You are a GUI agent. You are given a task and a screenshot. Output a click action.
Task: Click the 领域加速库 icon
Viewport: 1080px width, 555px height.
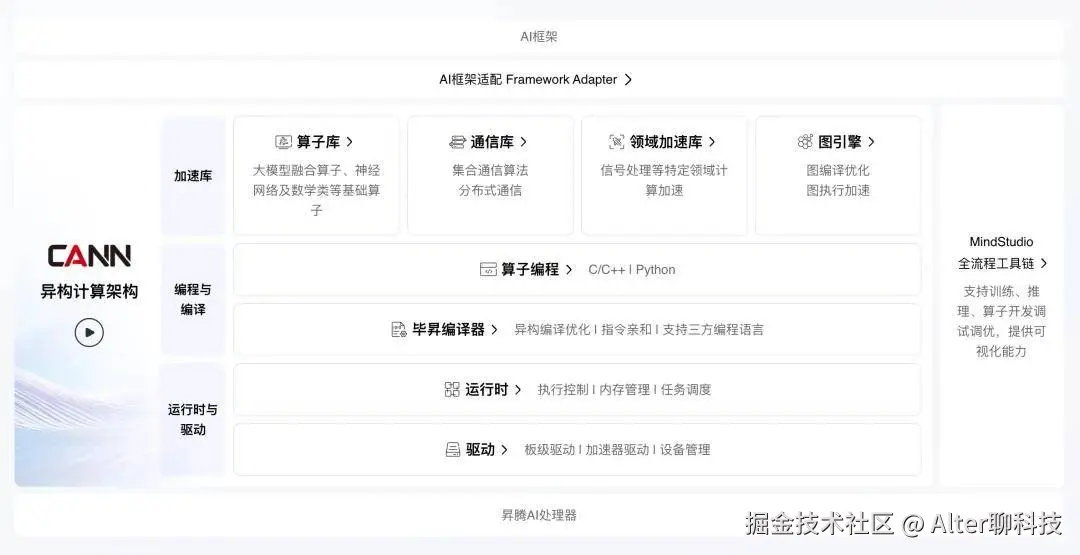click(616, 142)
